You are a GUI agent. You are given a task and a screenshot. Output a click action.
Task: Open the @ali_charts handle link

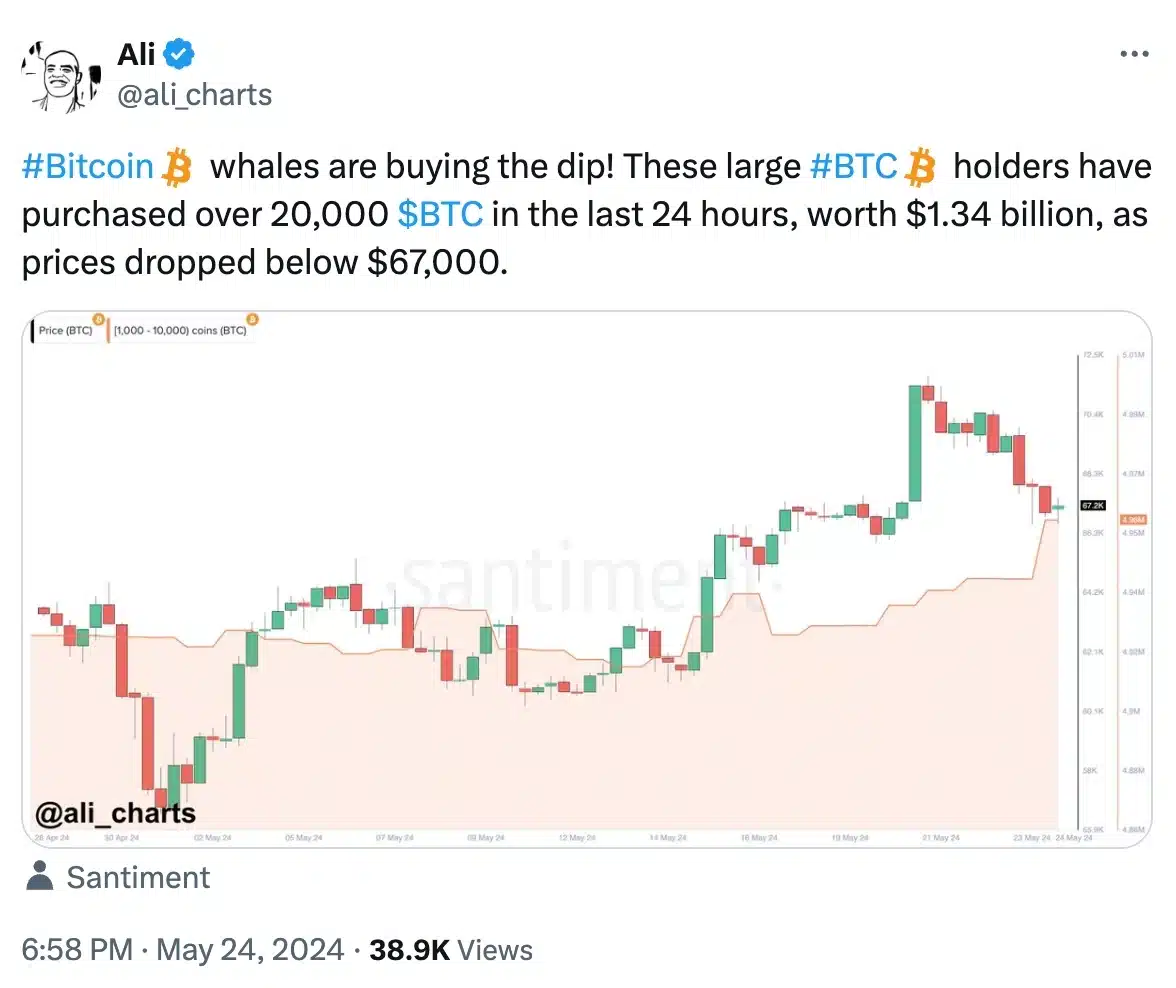coord(195,95)
